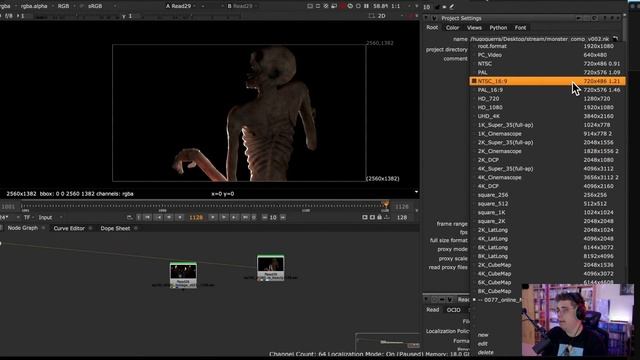Viewport: 640px width, 360px height.
Task: Click the script name folder browse icon
Action: 616,39
